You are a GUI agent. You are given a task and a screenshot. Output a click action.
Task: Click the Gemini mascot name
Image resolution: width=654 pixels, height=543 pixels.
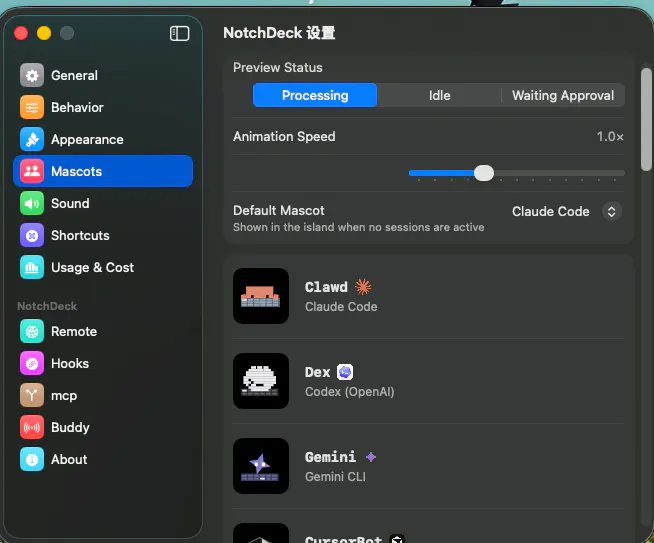(x=330, y=457)
